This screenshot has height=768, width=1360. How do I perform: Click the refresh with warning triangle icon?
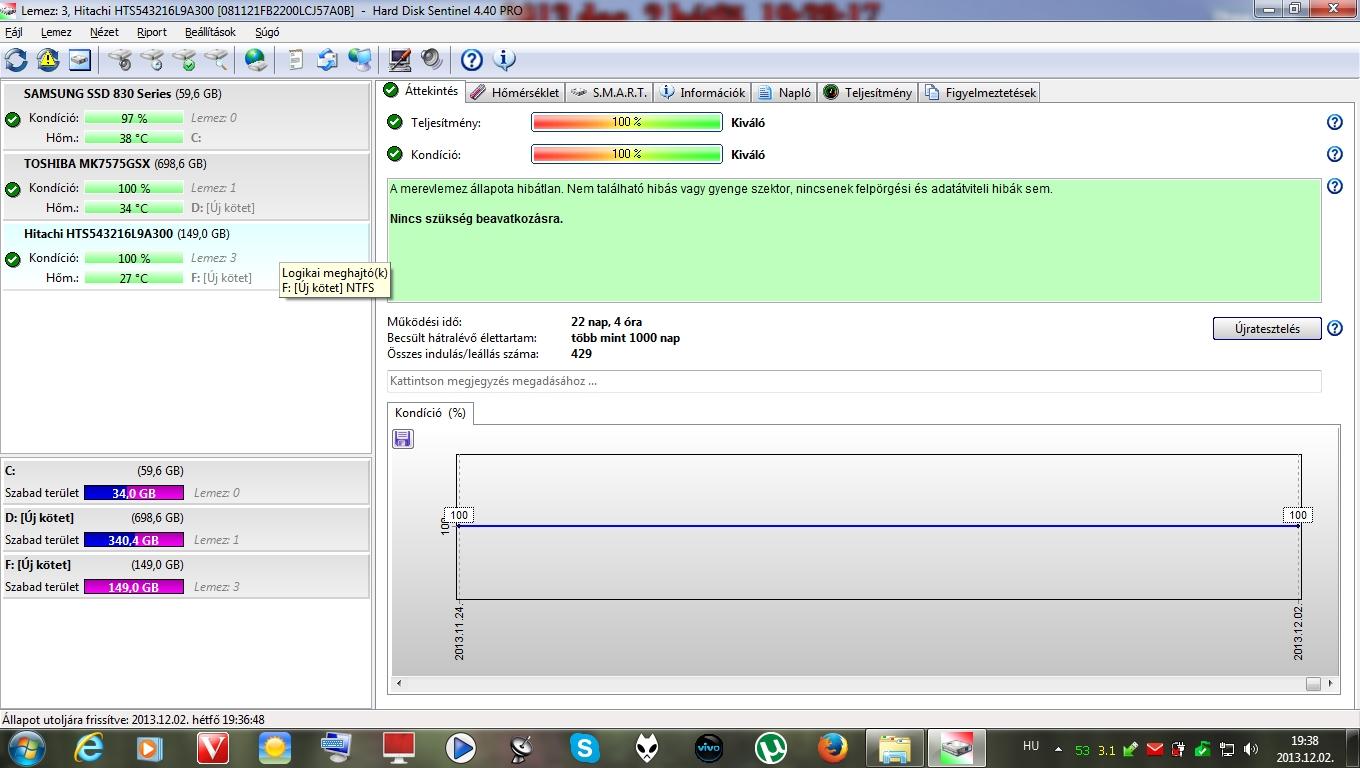(48, 60)
